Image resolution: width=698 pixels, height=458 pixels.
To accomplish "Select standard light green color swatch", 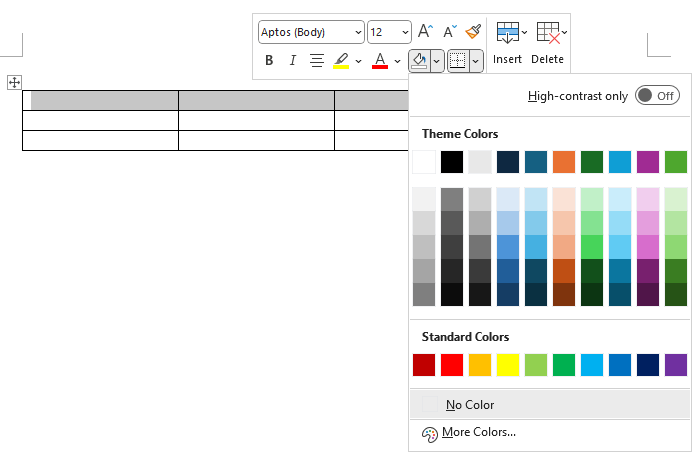I will [x=536, y=365].
